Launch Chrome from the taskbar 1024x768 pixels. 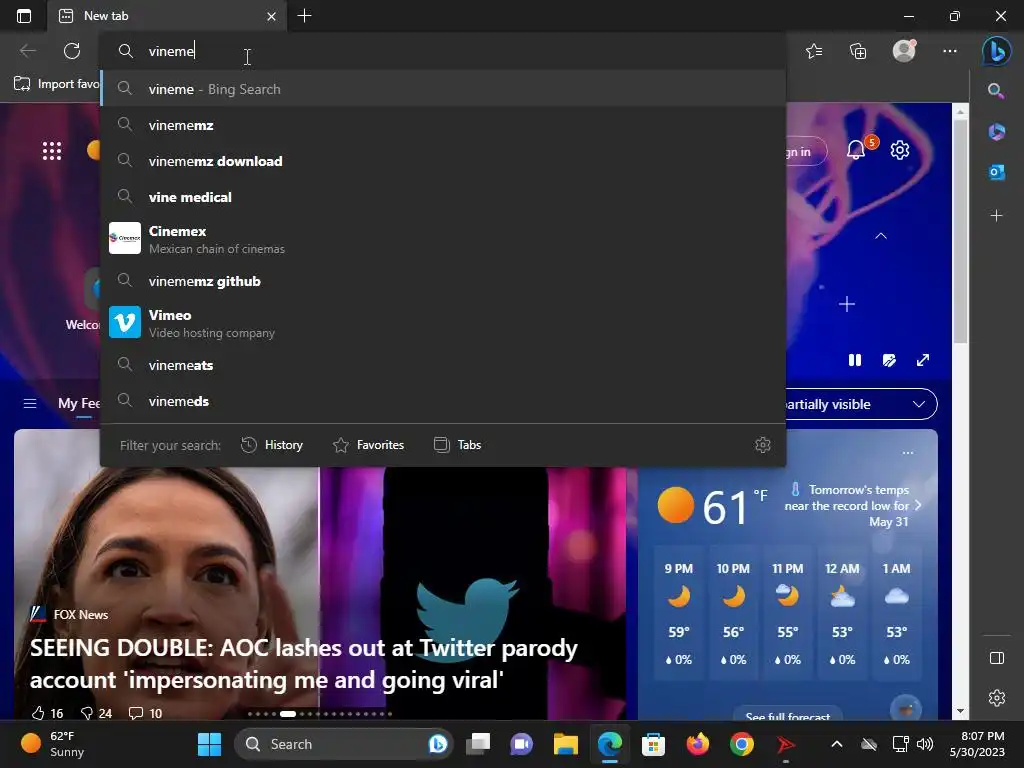(741, 744)
